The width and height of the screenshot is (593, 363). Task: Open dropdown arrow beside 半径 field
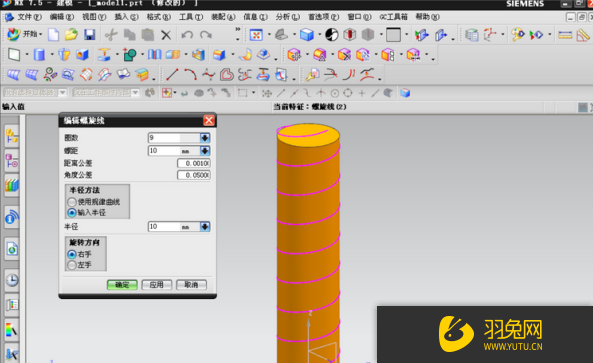[x=205, y=226]
